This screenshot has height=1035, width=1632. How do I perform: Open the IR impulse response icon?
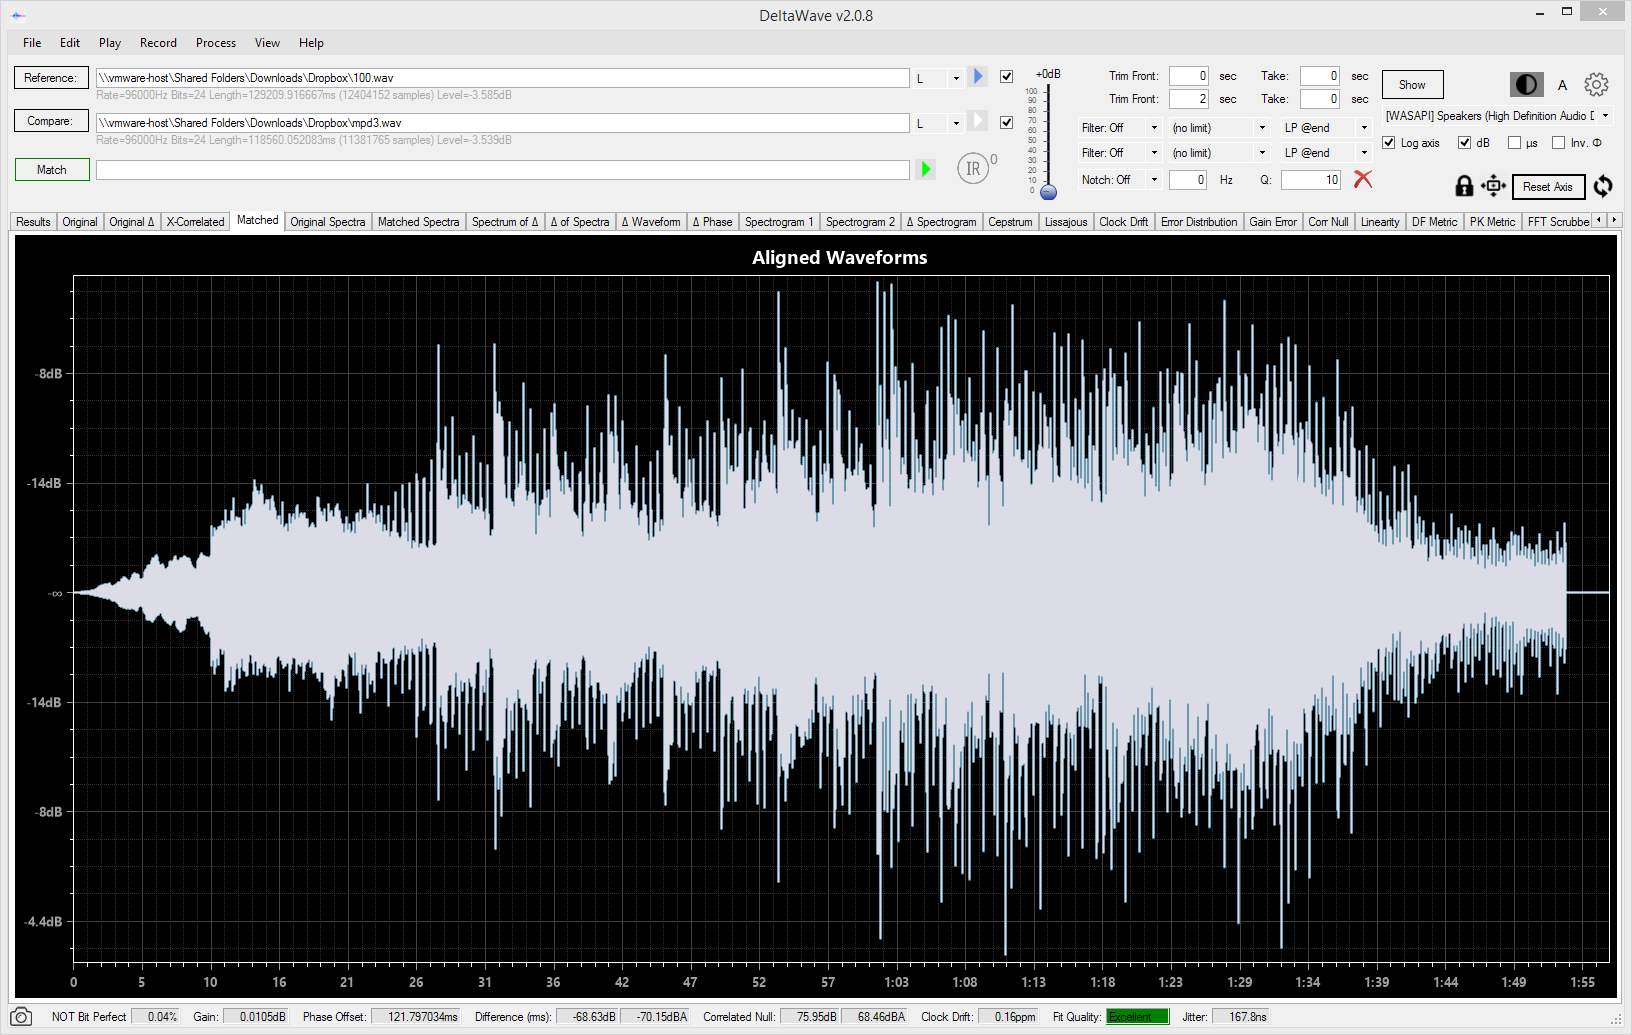(x=973, y=168)
